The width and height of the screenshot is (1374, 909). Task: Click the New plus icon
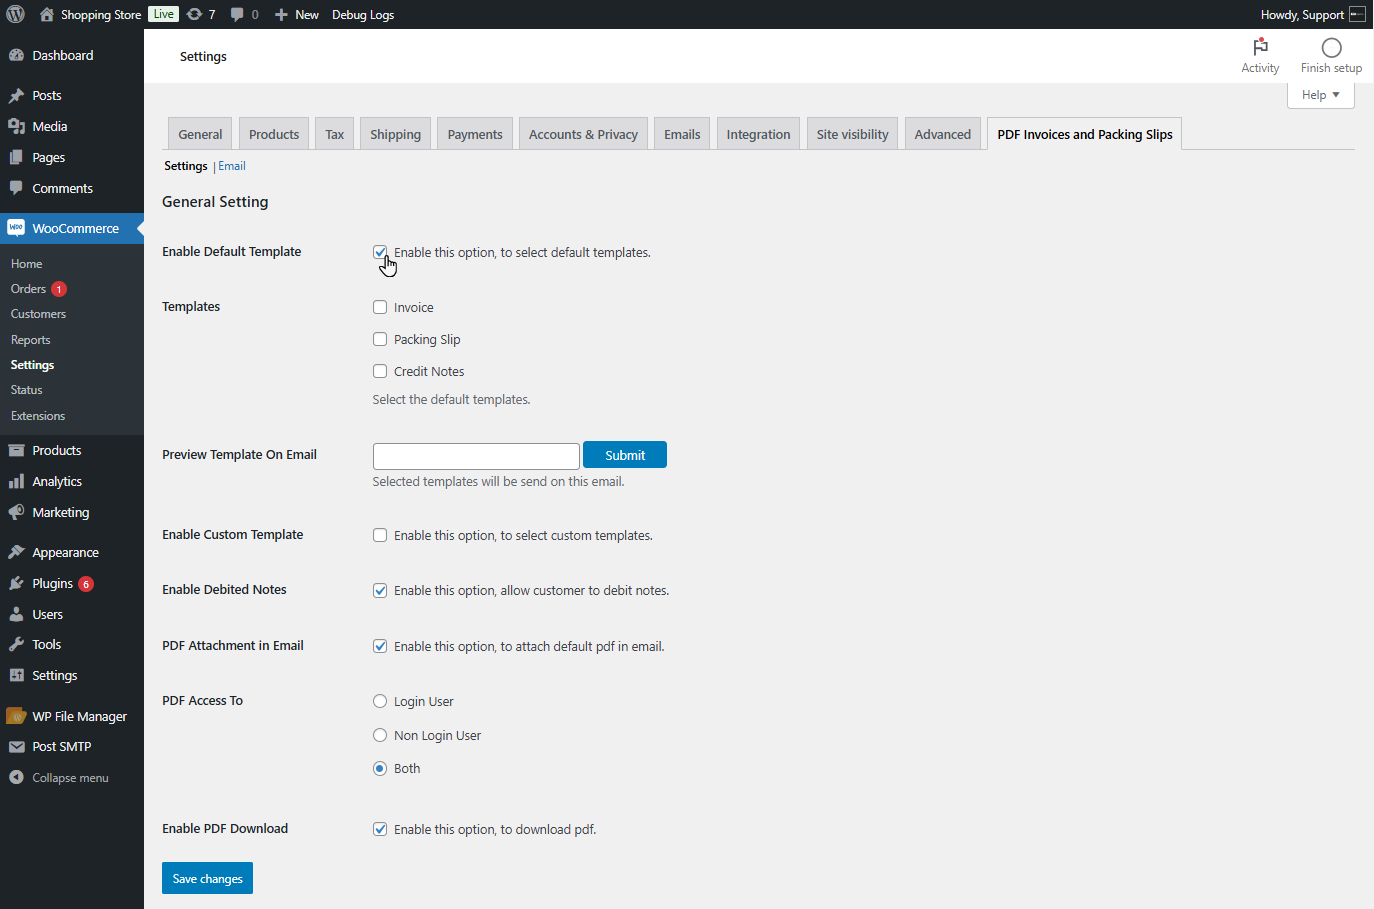click(281, 15)
